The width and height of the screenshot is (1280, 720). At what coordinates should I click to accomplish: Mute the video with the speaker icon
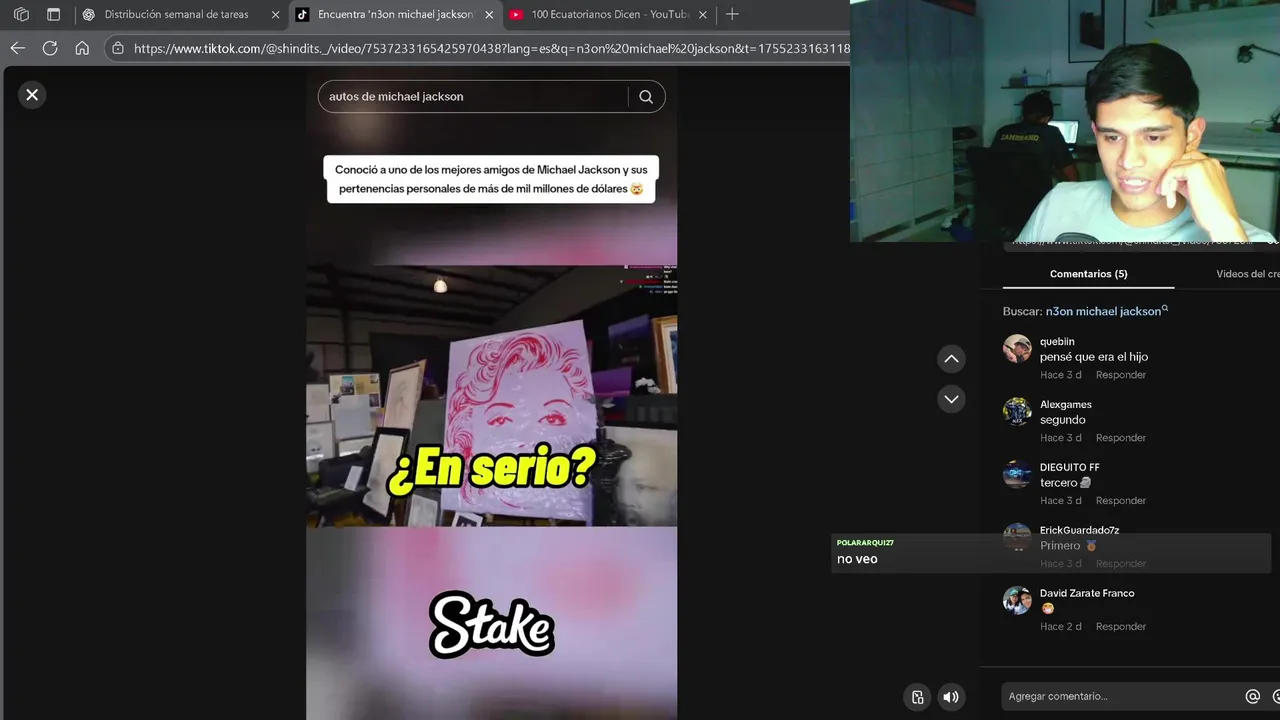coord(951,697)
